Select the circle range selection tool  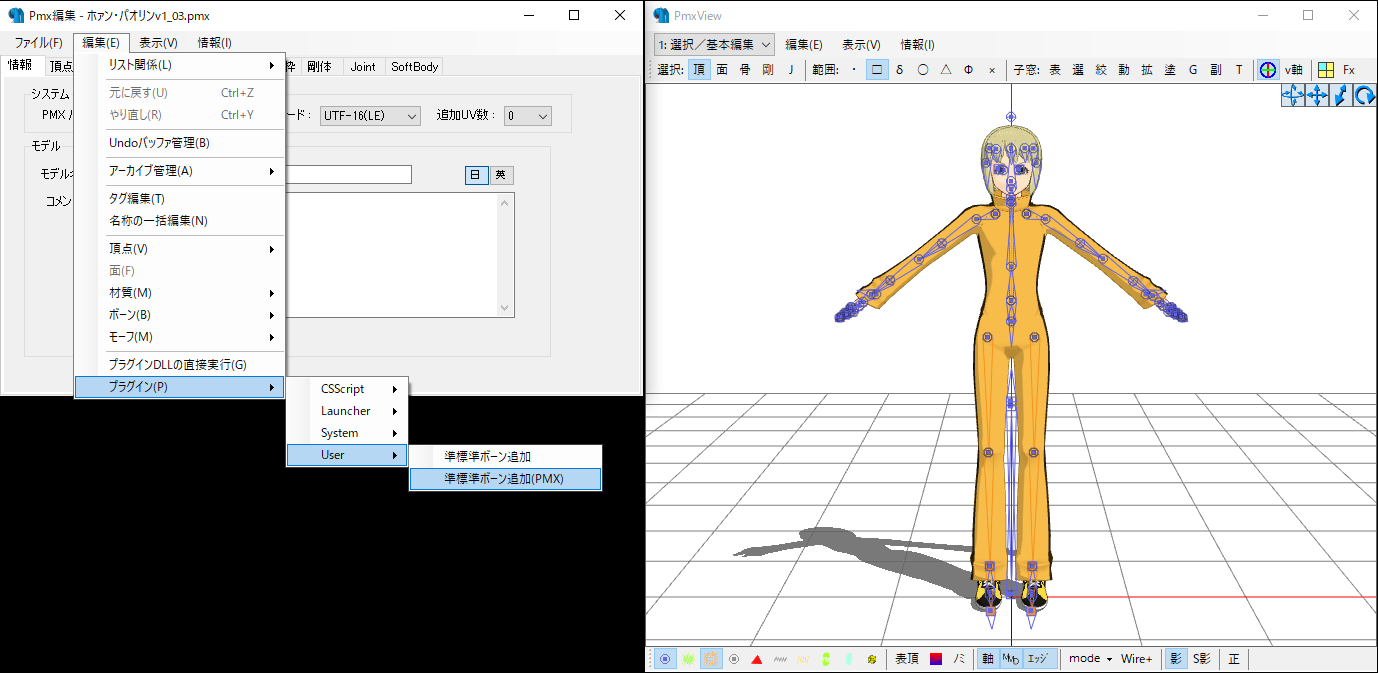922,70
